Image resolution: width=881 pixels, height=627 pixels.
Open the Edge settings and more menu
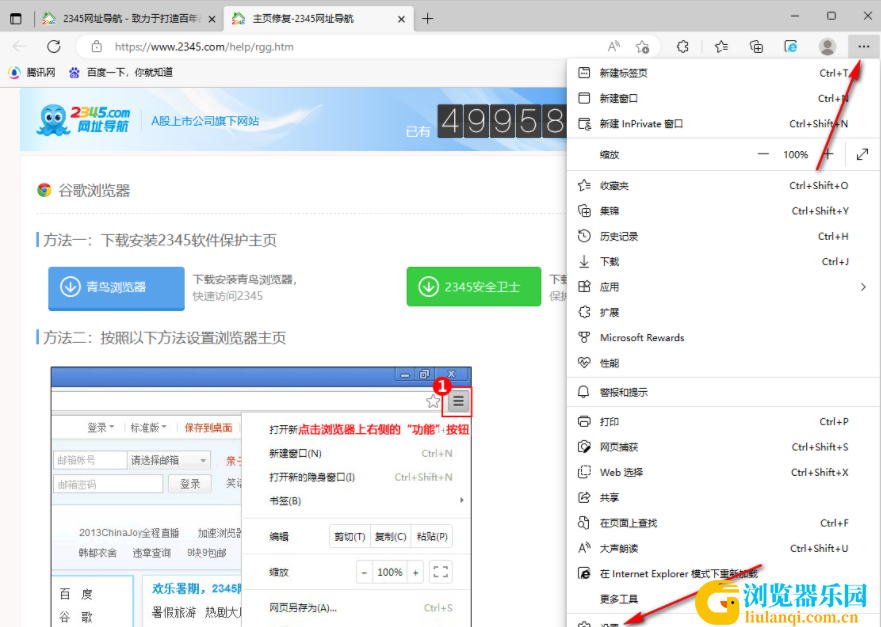[x=864, y=47]
